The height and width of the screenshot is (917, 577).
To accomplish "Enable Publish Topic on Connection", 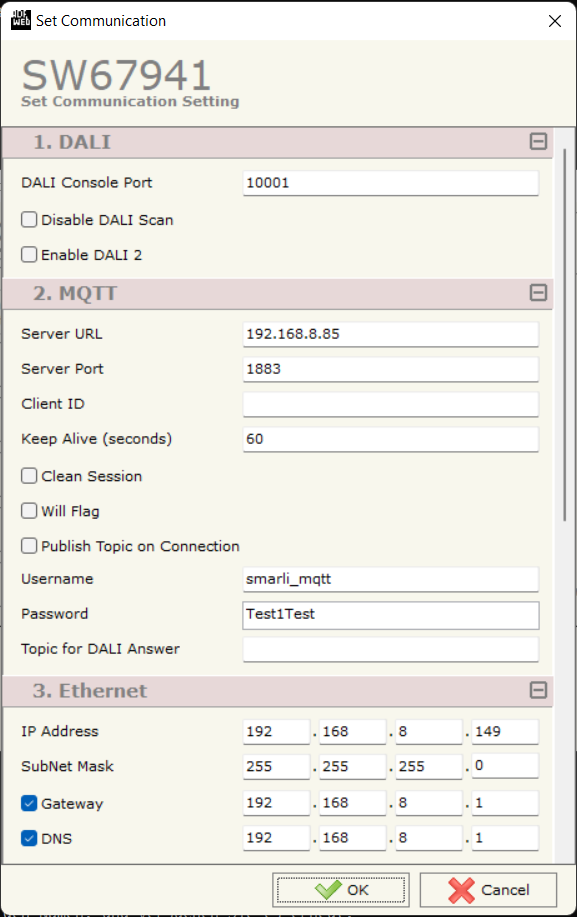I will (29, 546).
